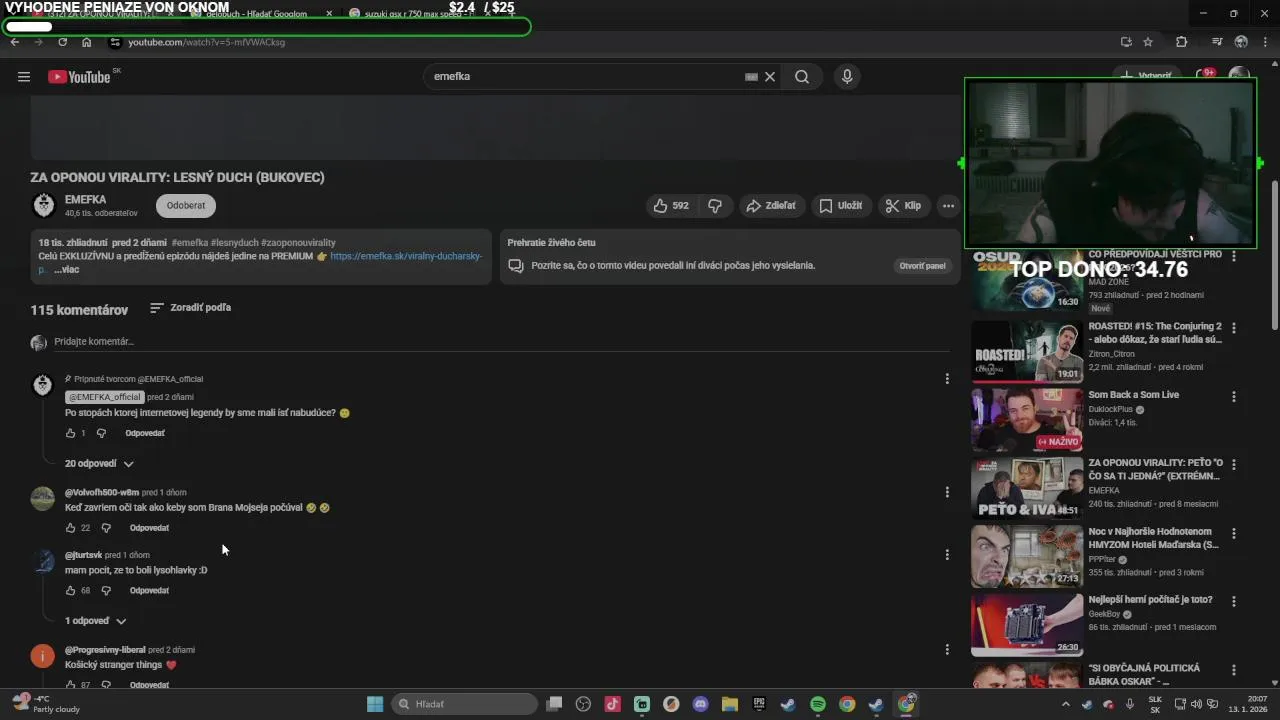
Task: Create a clip with Klip button
Action: pyautogui.click(x=902, y=206)
